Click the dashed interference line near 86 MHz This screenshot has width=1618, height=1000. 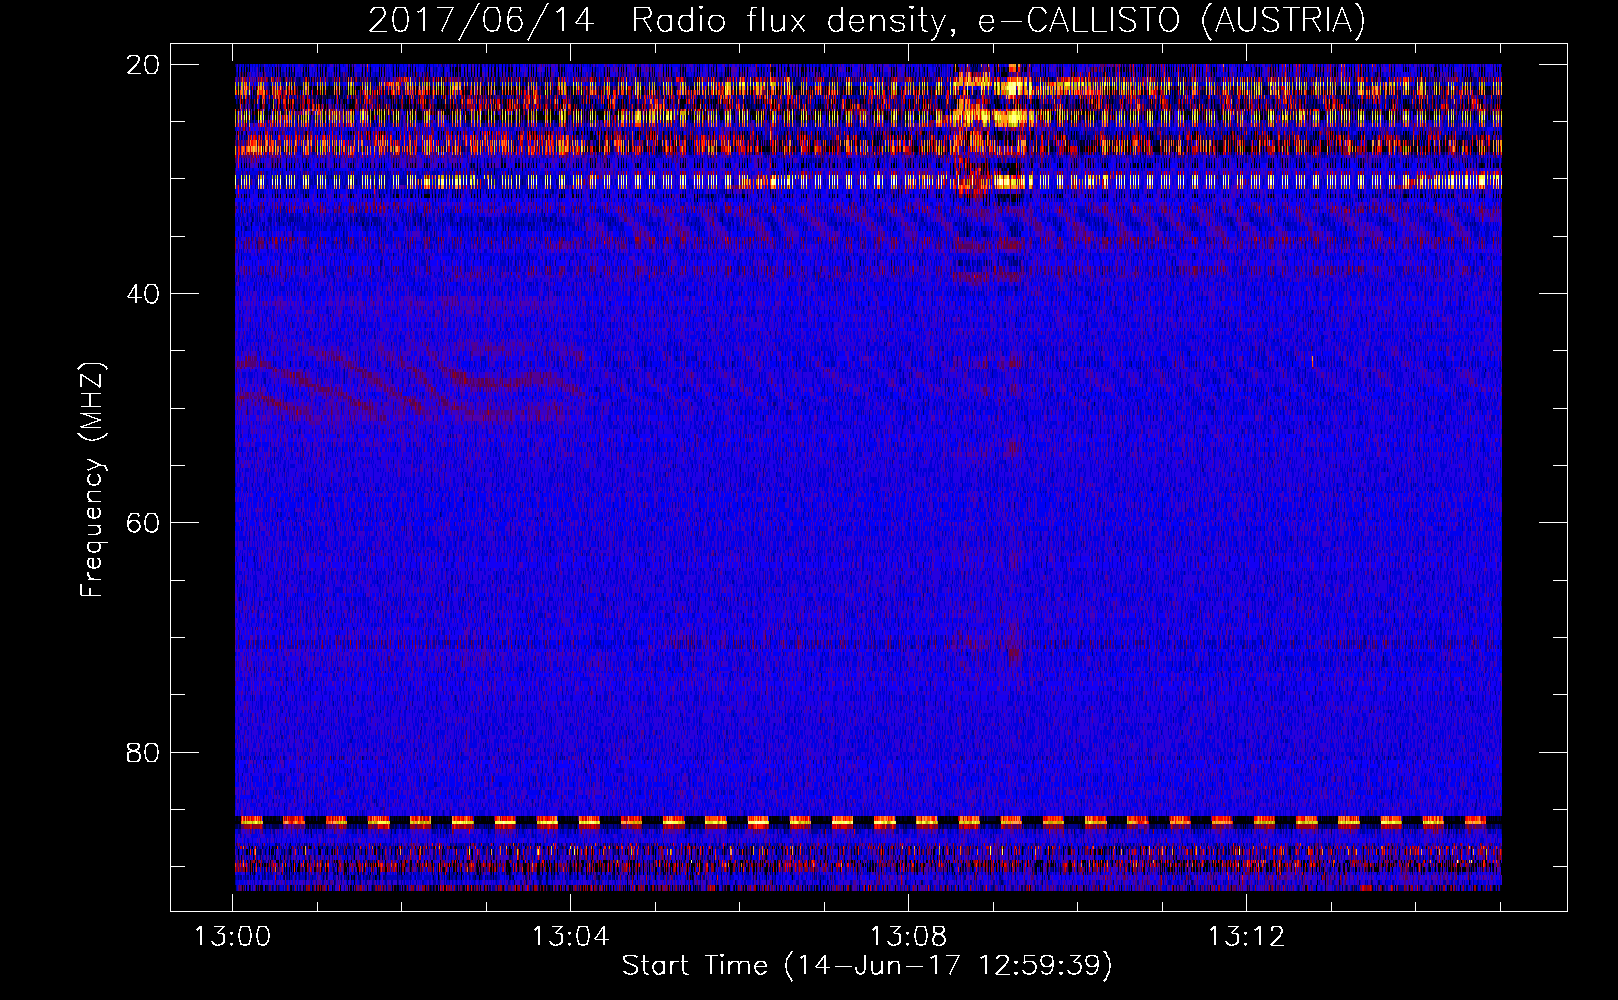pos(868,822)
